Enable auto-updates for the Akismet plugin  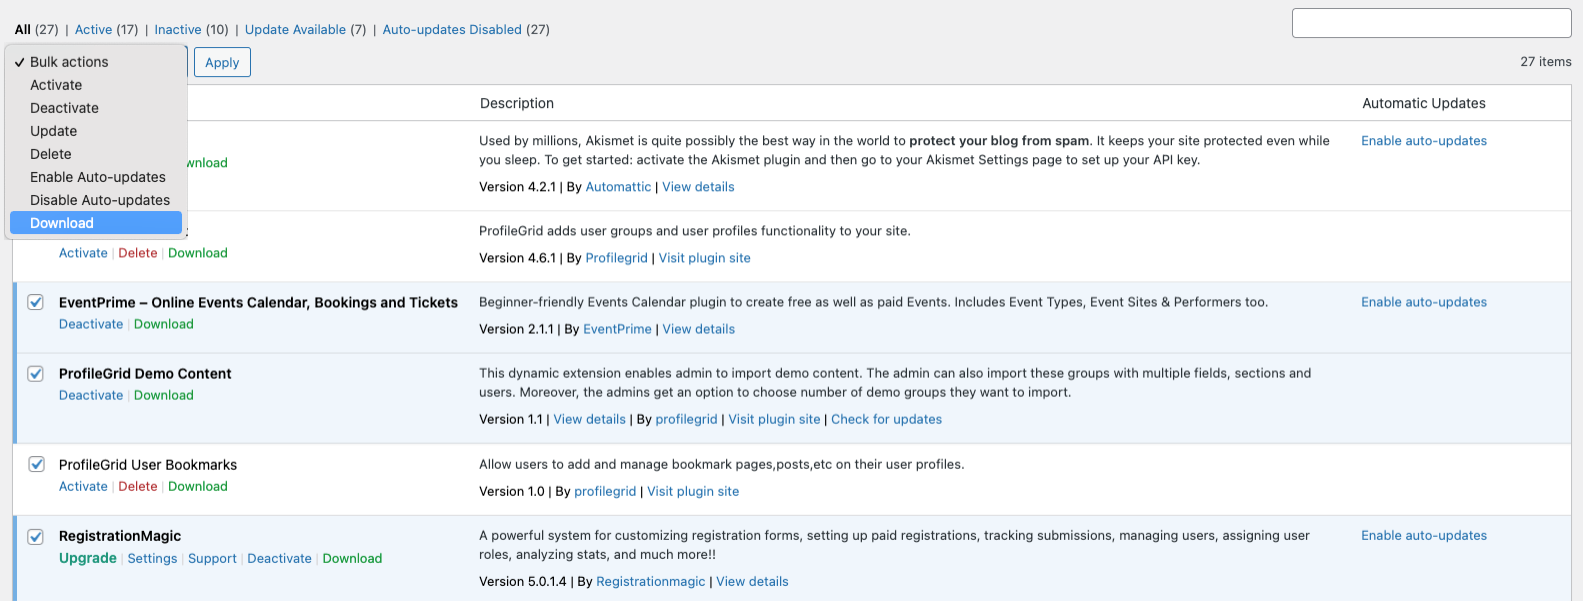(x=1423, y=141)
